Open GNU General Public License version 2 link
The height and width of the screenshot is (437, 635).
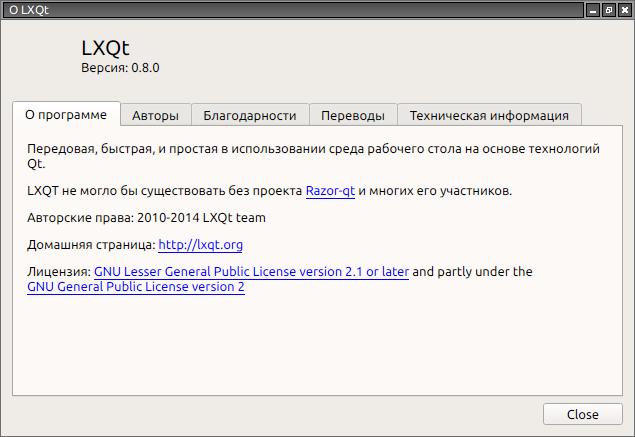pyautogui.click(x=136, y=287)
